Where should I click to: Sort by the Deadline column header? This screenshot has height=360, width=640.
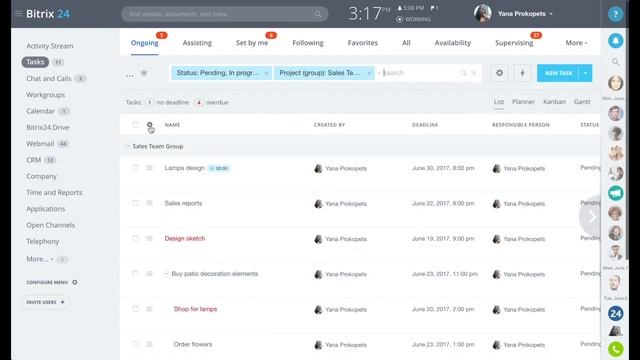tap(425, 124)
